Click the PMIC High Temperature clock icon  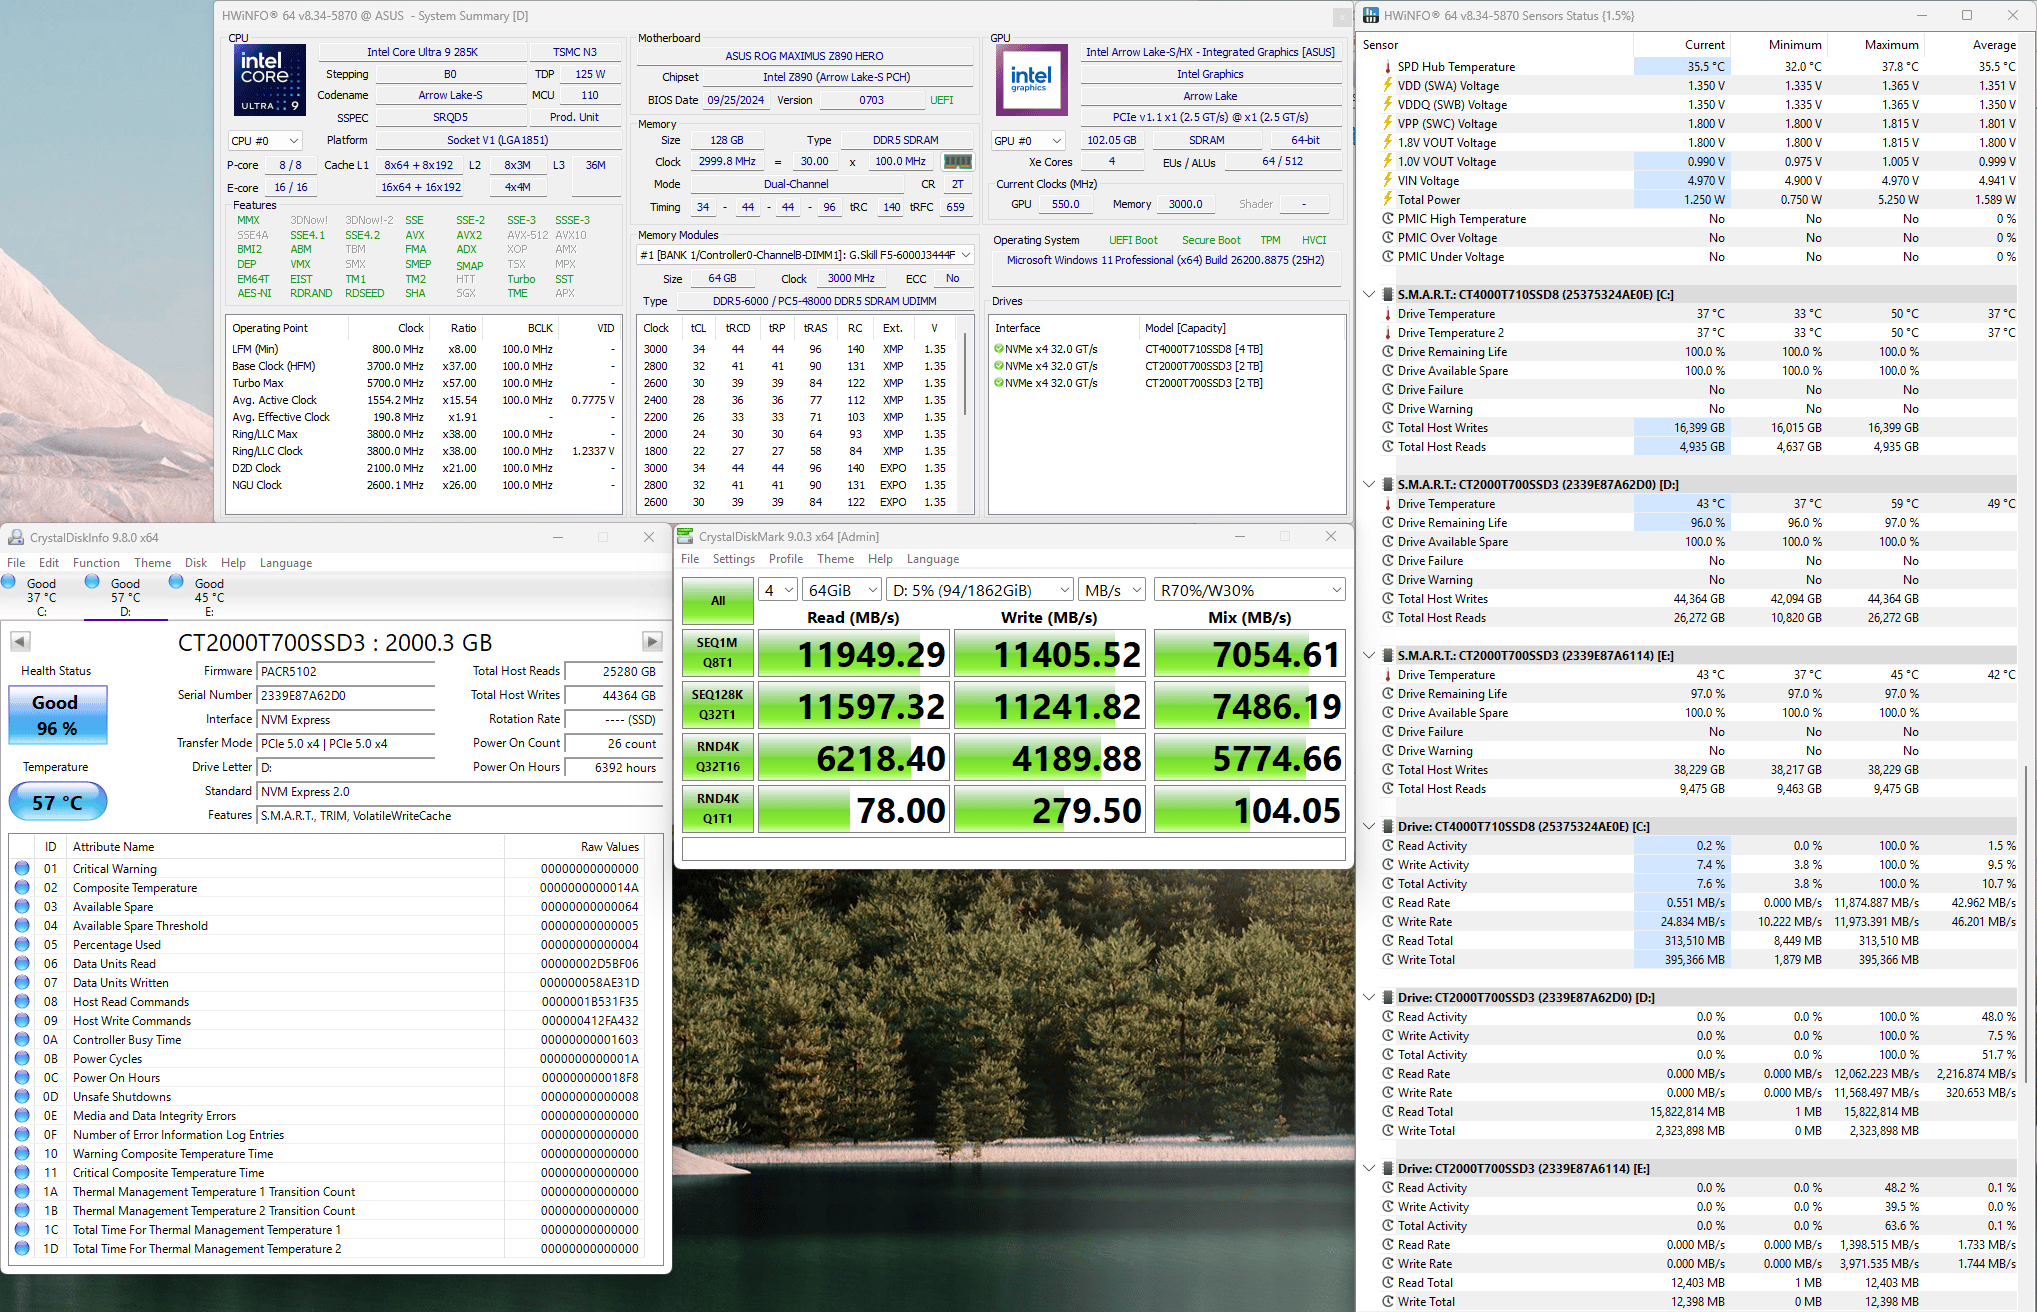coord(1388,219)
